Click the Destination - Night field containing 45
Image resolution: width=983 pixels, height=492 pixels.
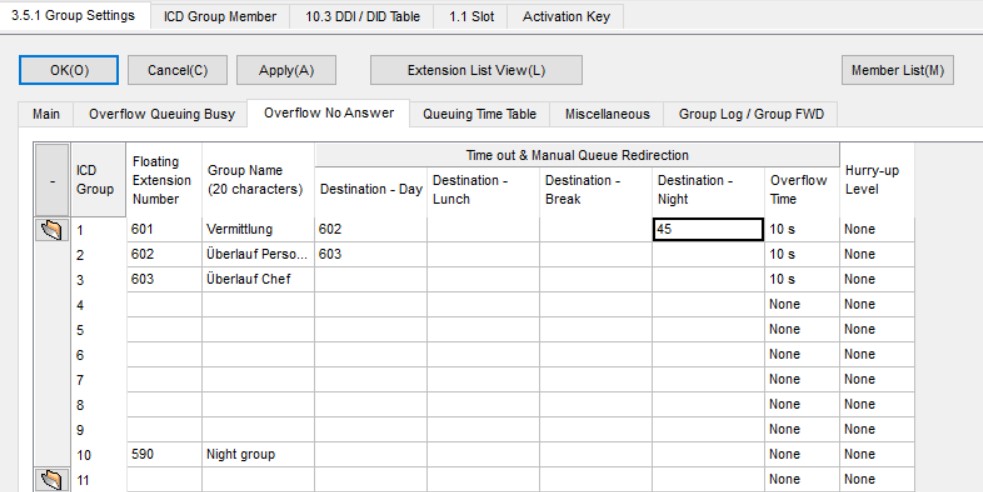[708, 229]
